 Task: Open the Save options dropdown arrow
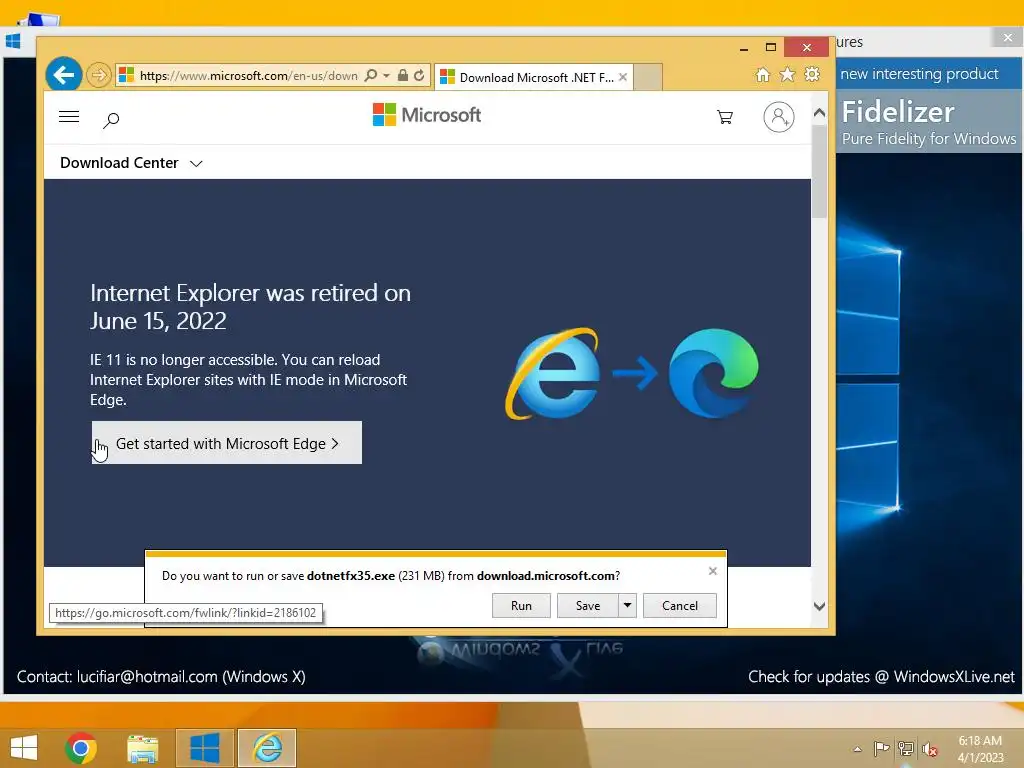[627, 605]
